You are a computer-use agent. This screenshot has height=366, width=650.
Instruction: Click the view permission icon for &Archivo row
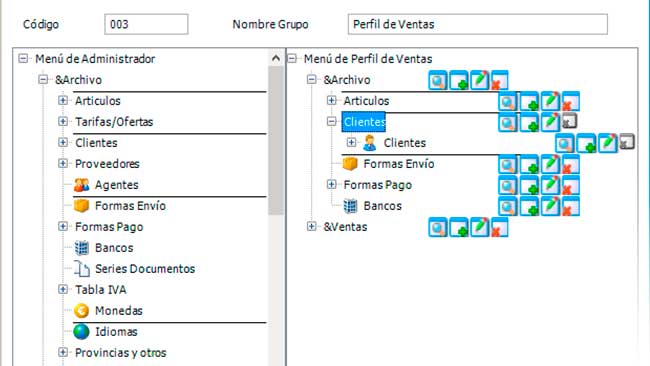click(438, 80)
